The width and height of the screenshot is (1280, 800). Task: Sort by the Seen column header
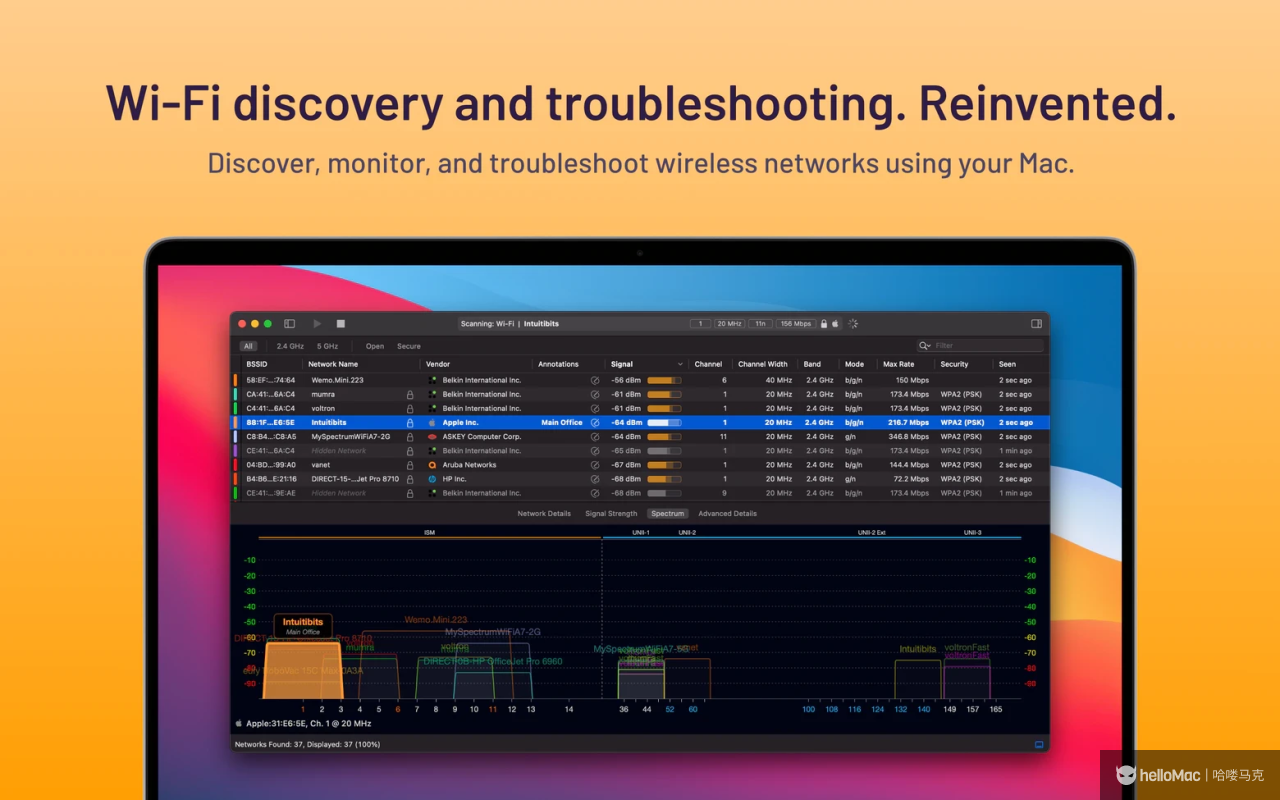(x=1007, y=364)
